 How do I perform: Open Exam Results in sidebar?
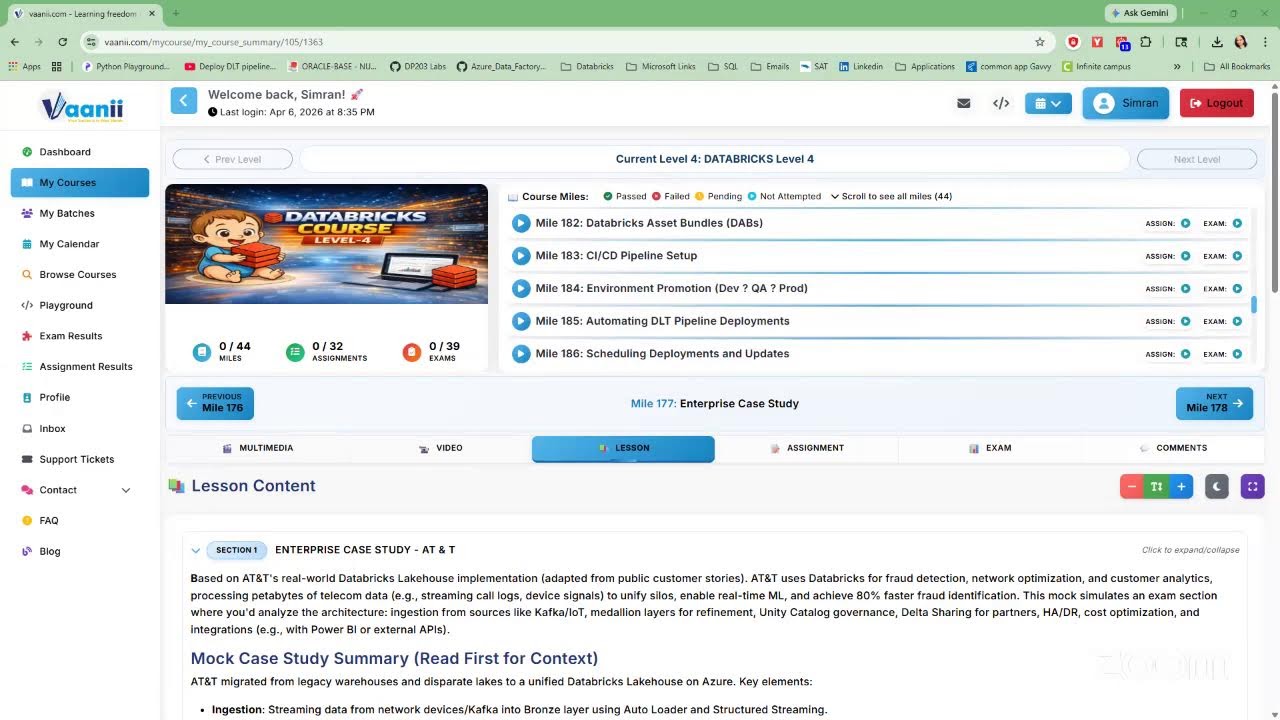tap(71, 336)
